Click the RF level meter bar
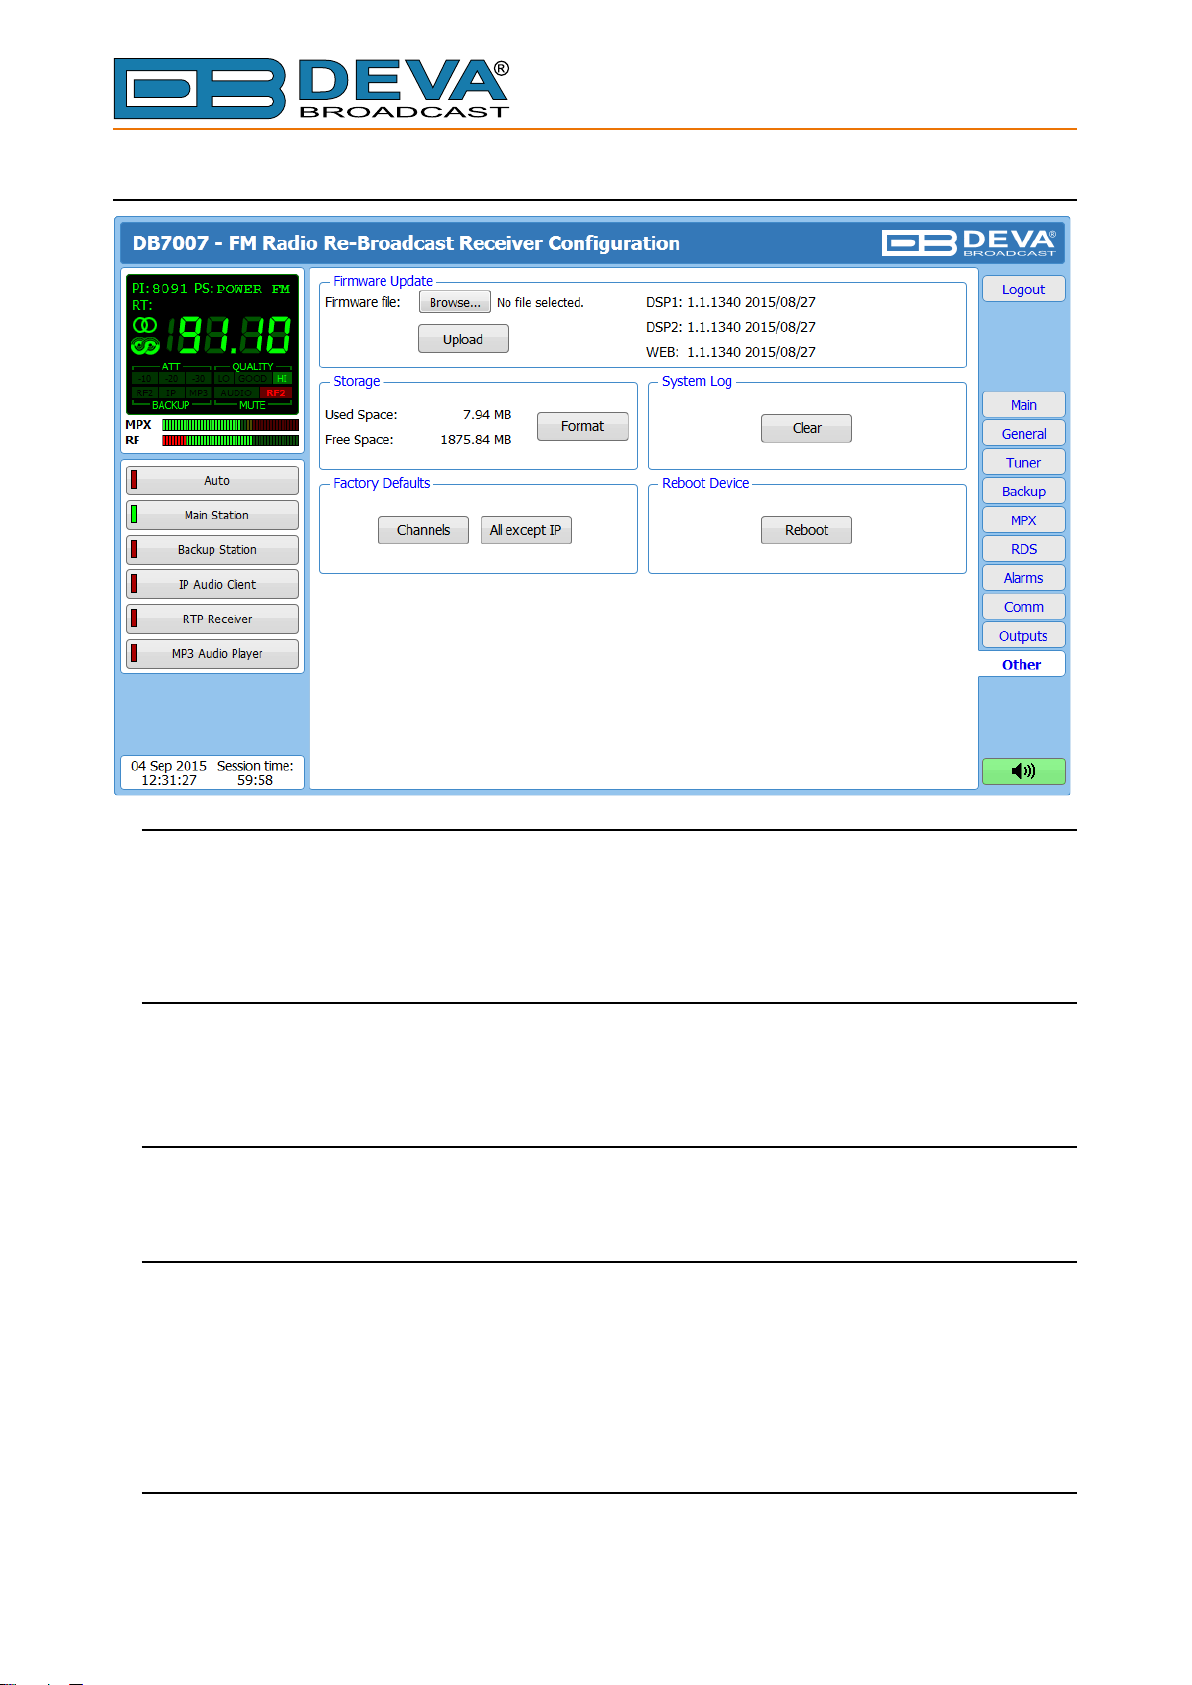Screen dimensions: 1192x1685 pyautogui.click(x=230, y=440)
